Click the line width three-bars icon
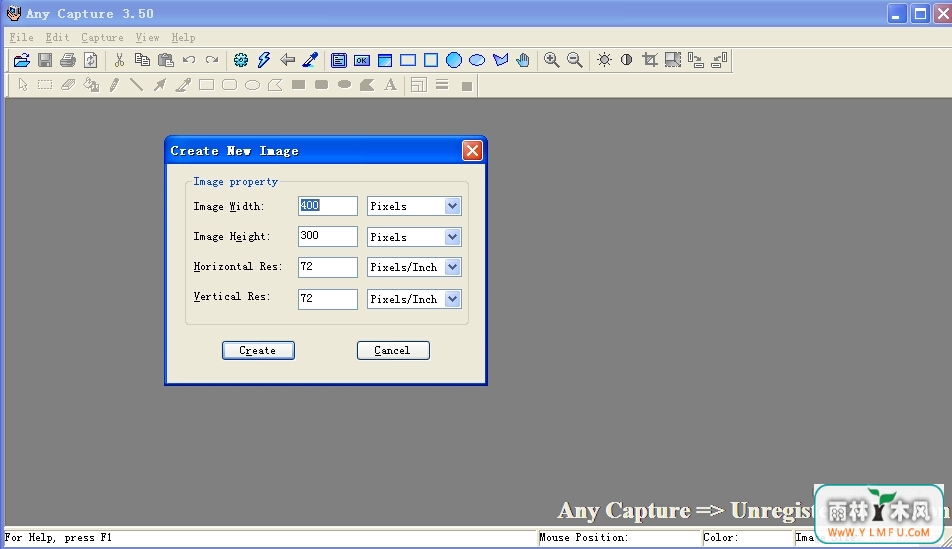Image resolution: width=952 pixels, height=549 pixels. tap(442, 85)
